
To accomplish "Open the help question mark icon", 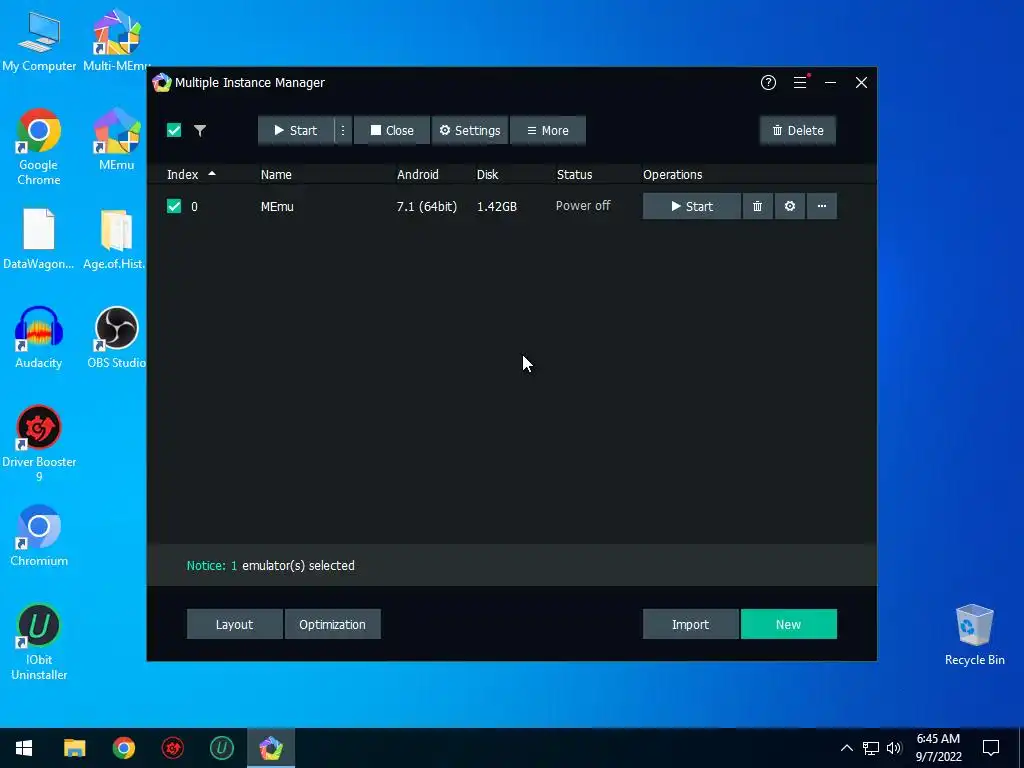I will (768, 82).
